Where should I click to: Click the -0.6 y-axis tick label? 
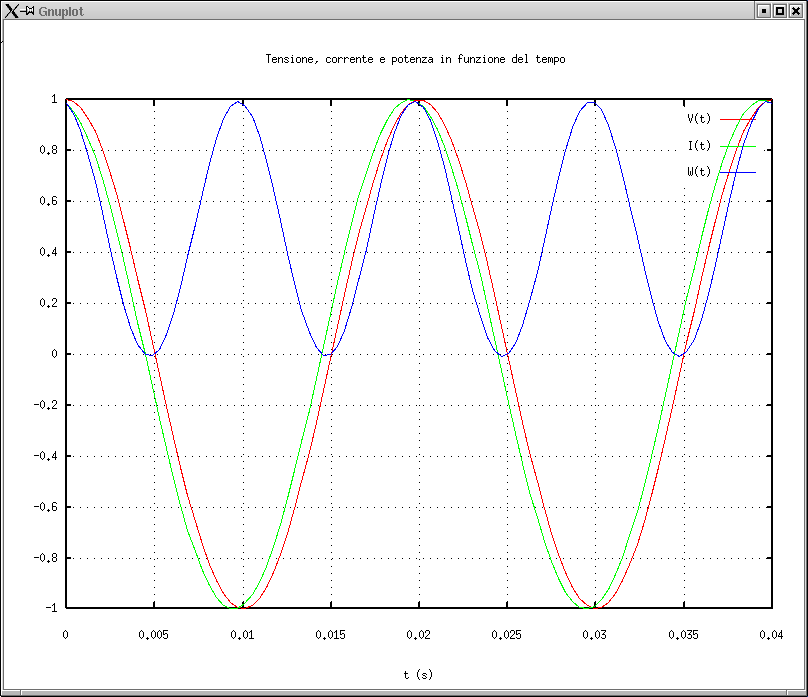[x=44, y=507]
